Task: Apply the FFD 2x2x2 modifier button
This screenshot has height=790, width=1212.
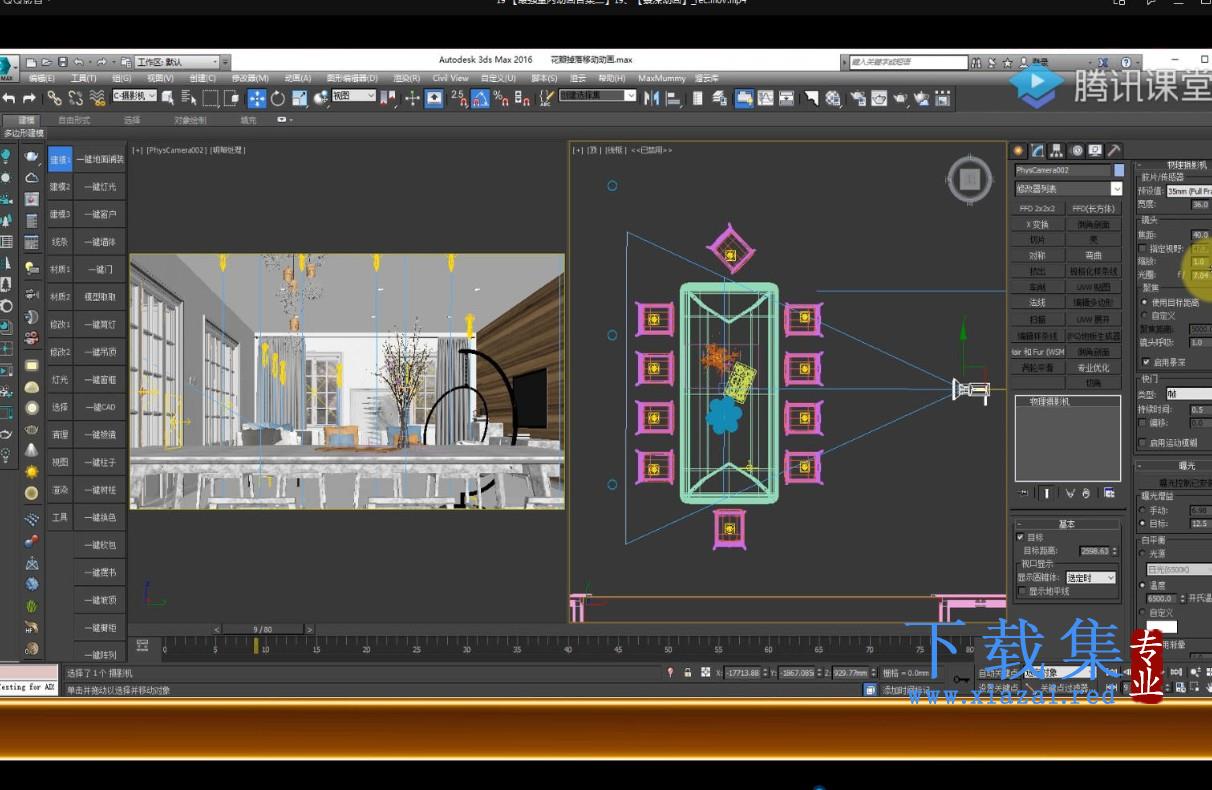Action: coord(1038,209)
